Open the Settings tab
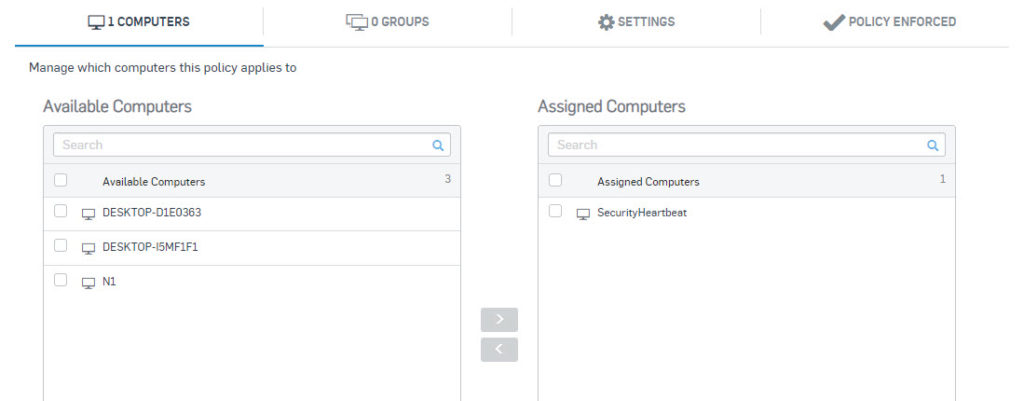Viewport: 1024px width, 401px height. point(636,23)
